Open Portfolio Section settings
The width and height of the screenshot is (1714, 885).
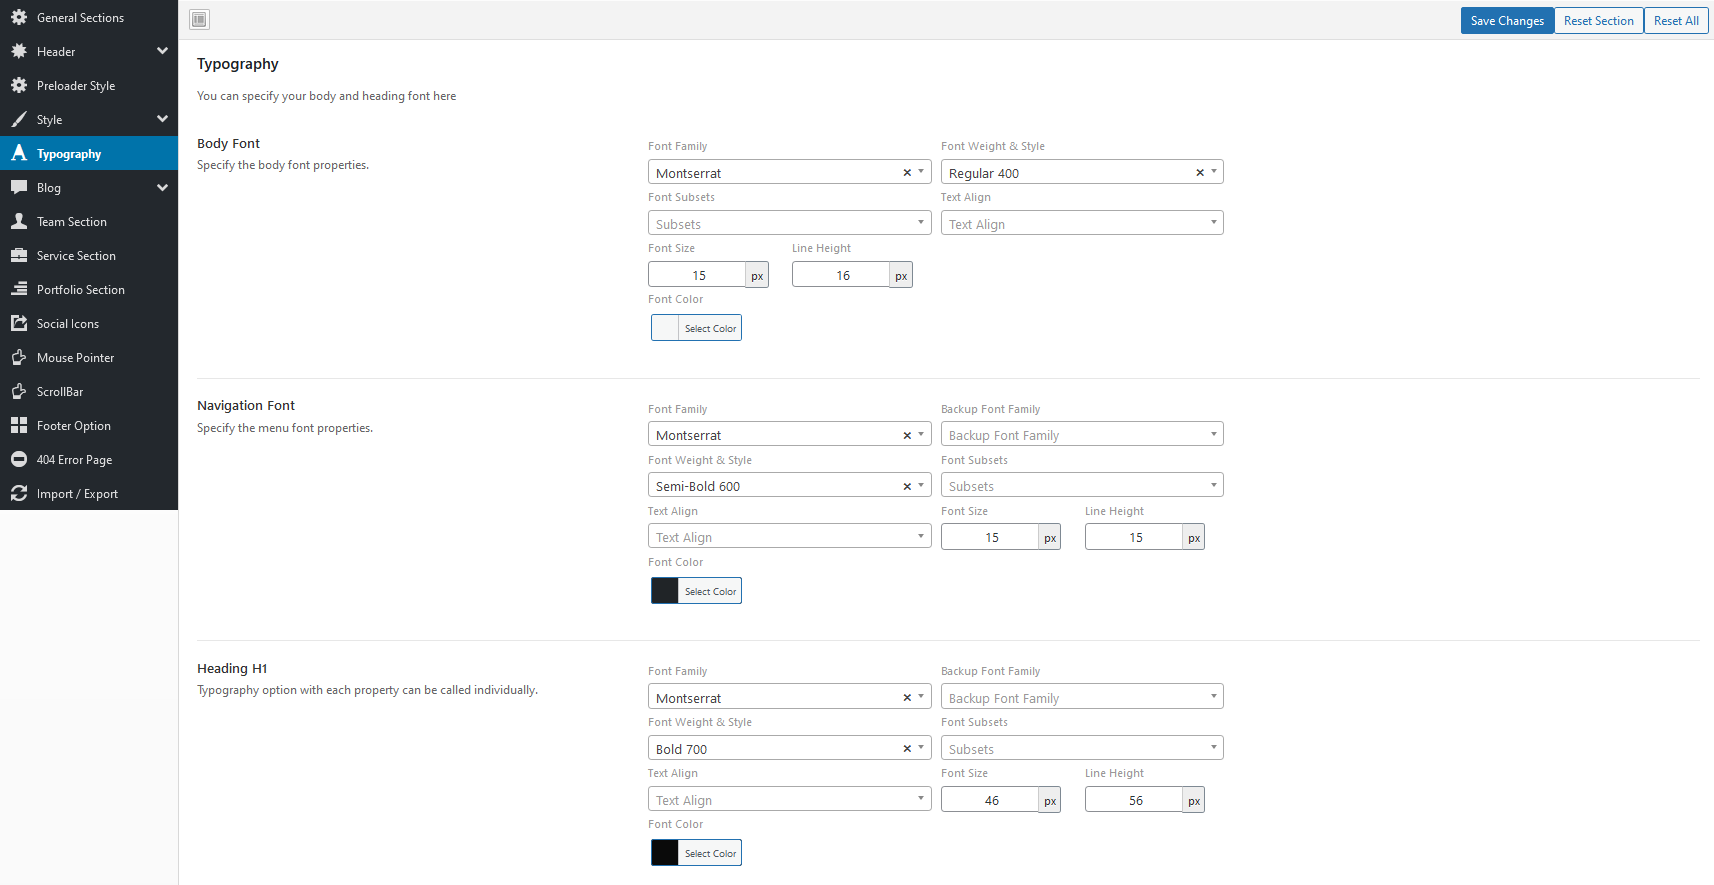pos(89,289)
